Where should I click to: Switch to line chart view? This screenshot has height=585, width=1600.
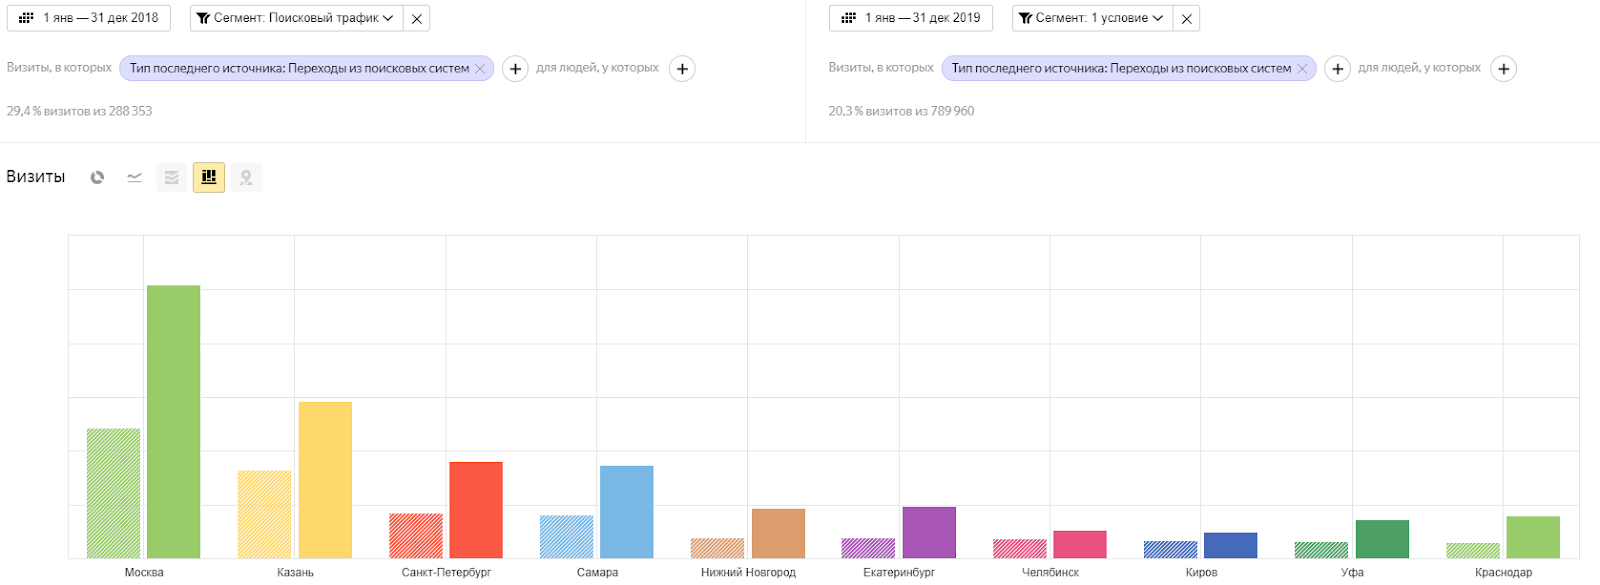click(x=134, y=178)
